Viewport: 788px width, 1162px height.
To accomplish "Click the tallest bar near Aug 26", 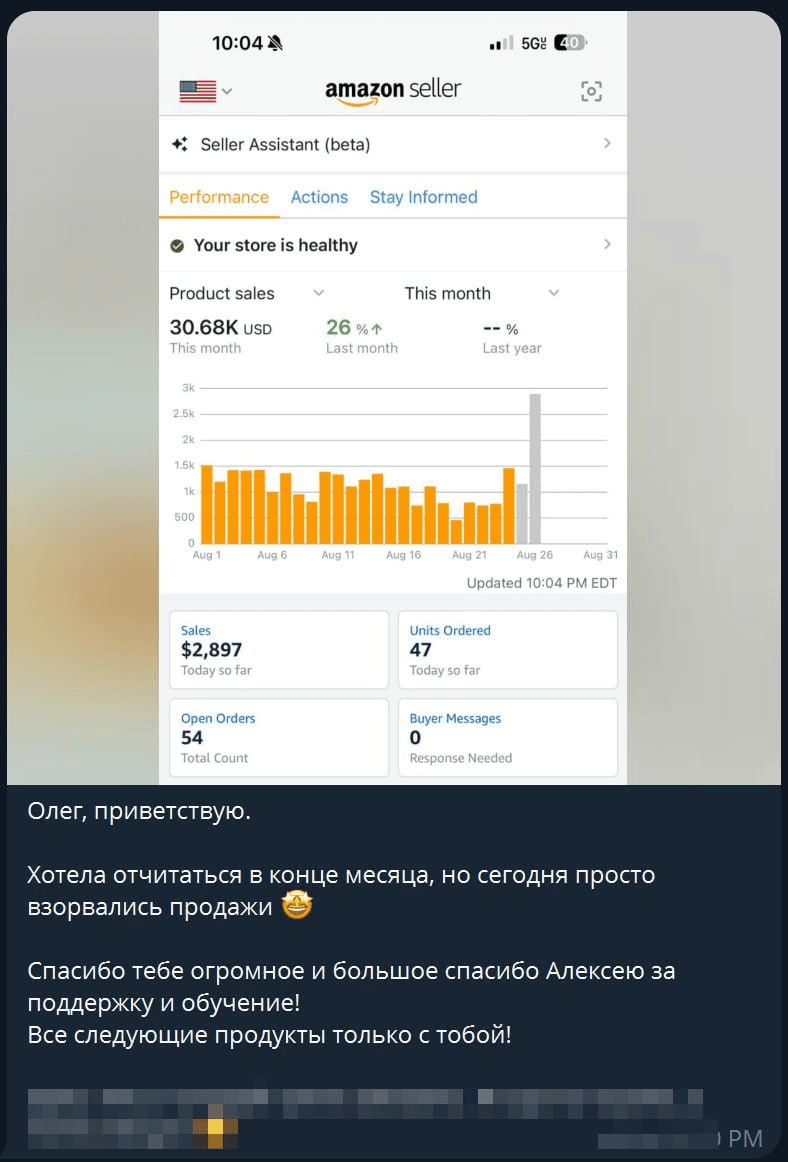I will click(534, 470).
